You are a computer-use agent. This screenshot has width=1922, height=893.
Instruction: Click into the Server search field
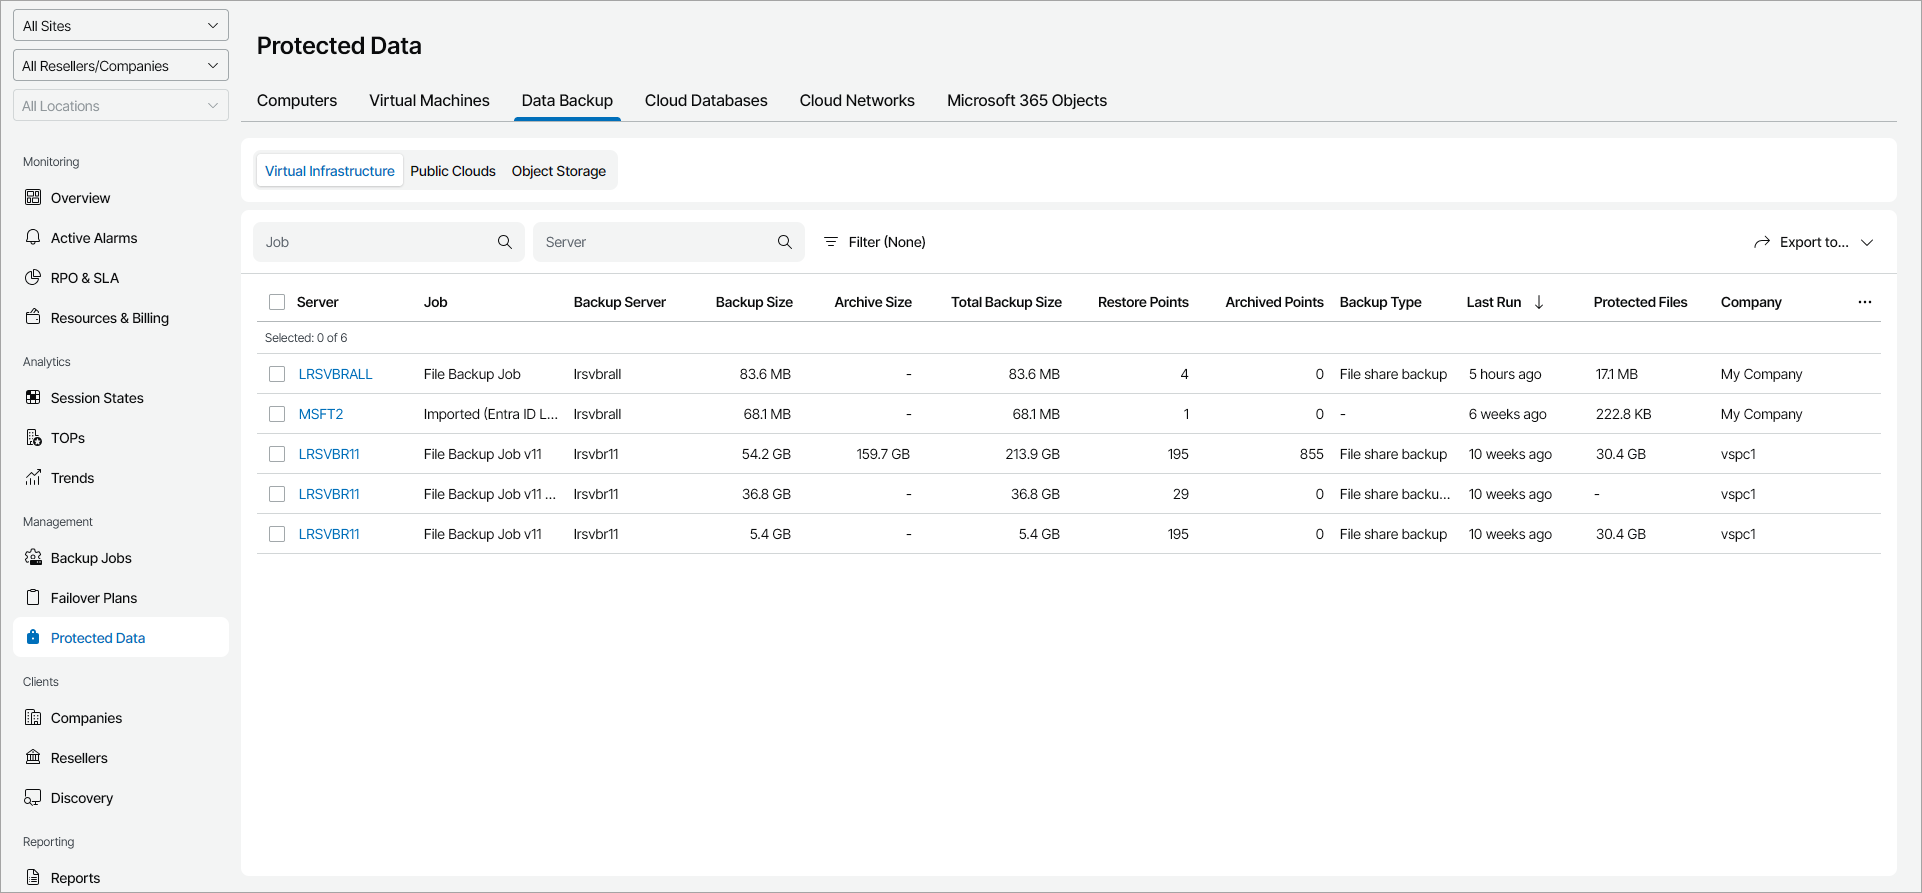coord(655,242)
